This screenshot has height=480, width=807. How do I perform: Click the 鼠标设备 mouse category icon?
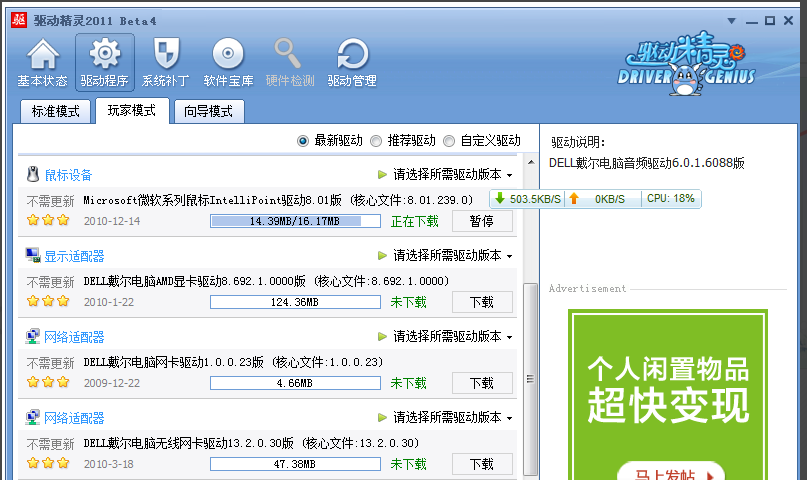(33, 175)
